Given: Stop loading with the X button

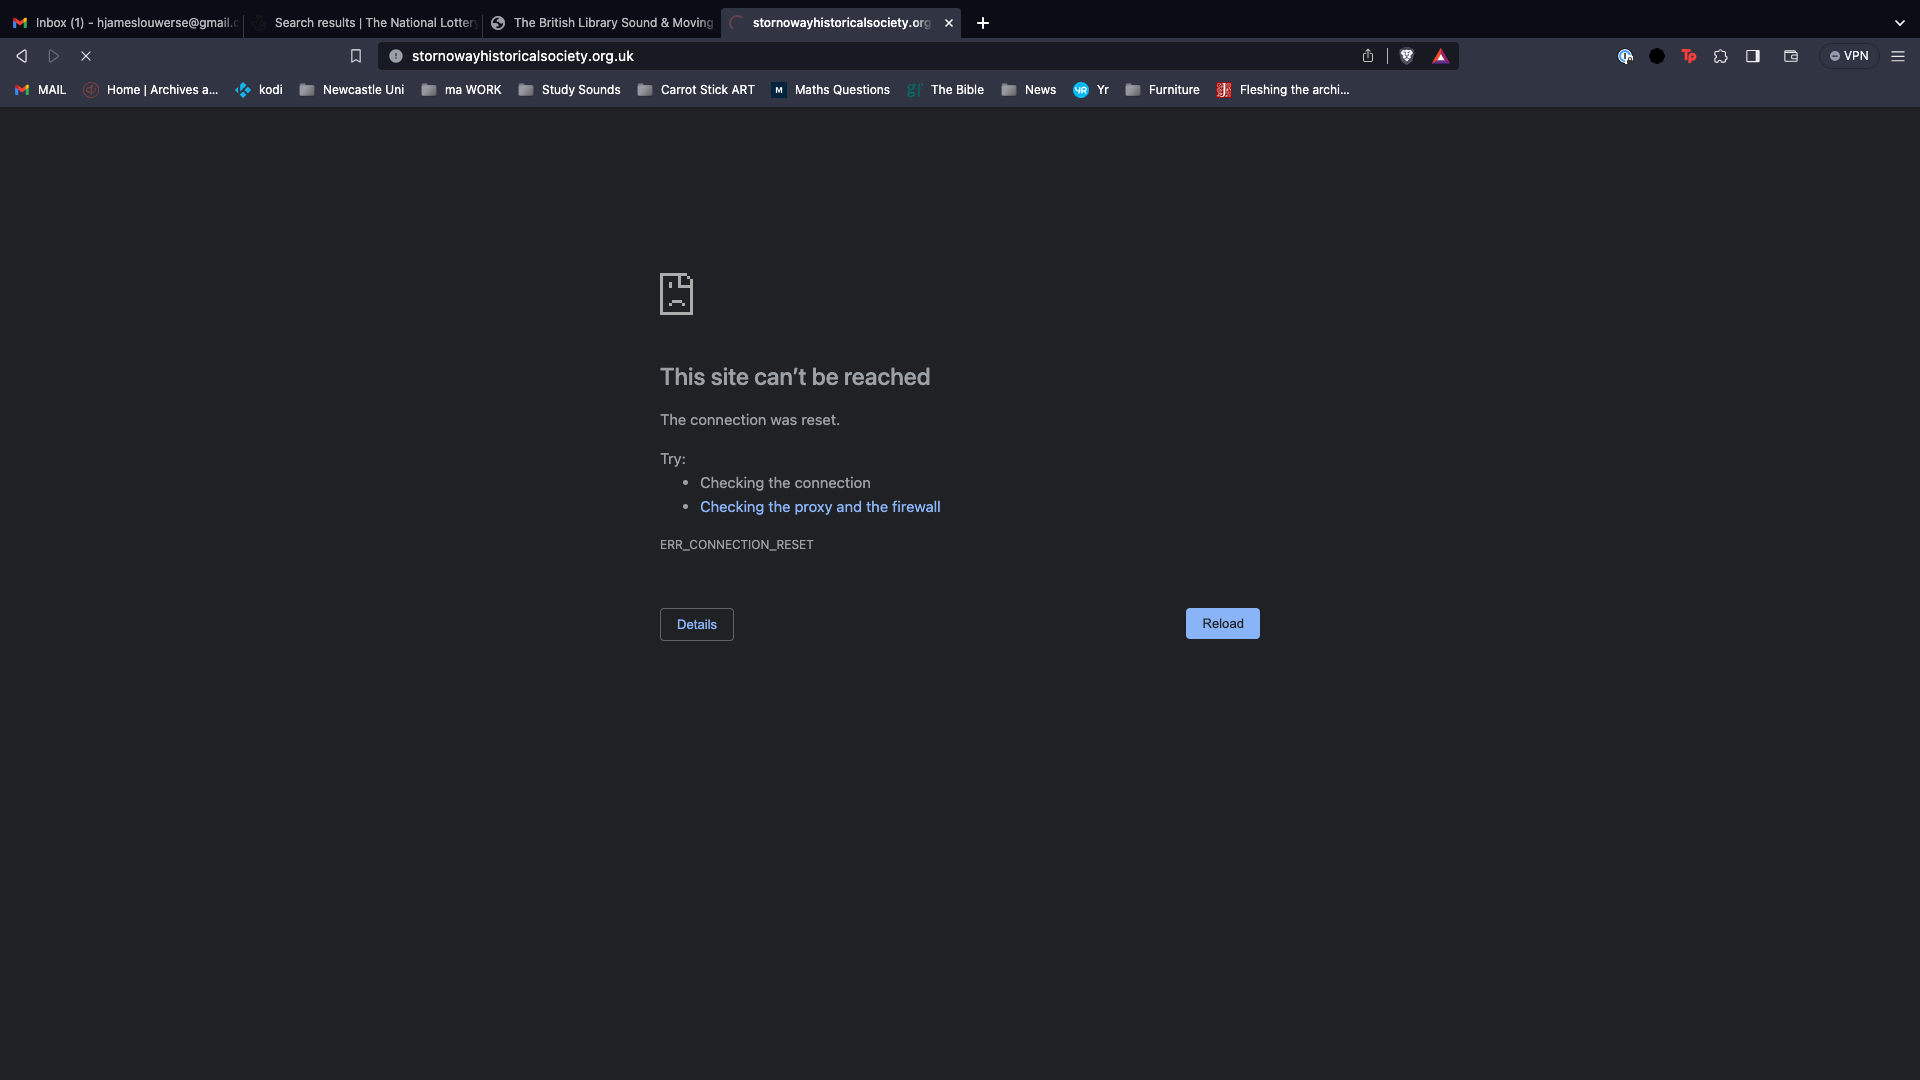Looking at the screenshot, I should click(x=86, y=56).
